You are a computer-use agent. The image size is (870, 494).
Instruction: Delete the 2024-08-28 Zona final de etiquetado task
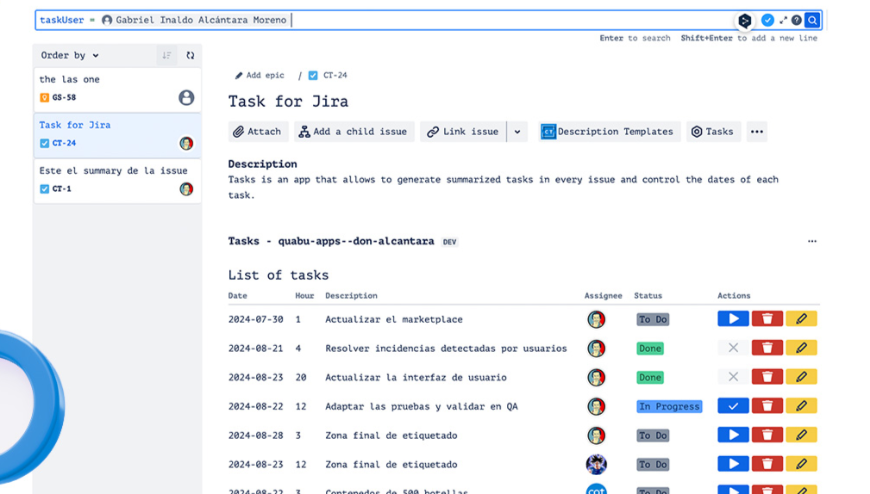[x=767, y=435]
